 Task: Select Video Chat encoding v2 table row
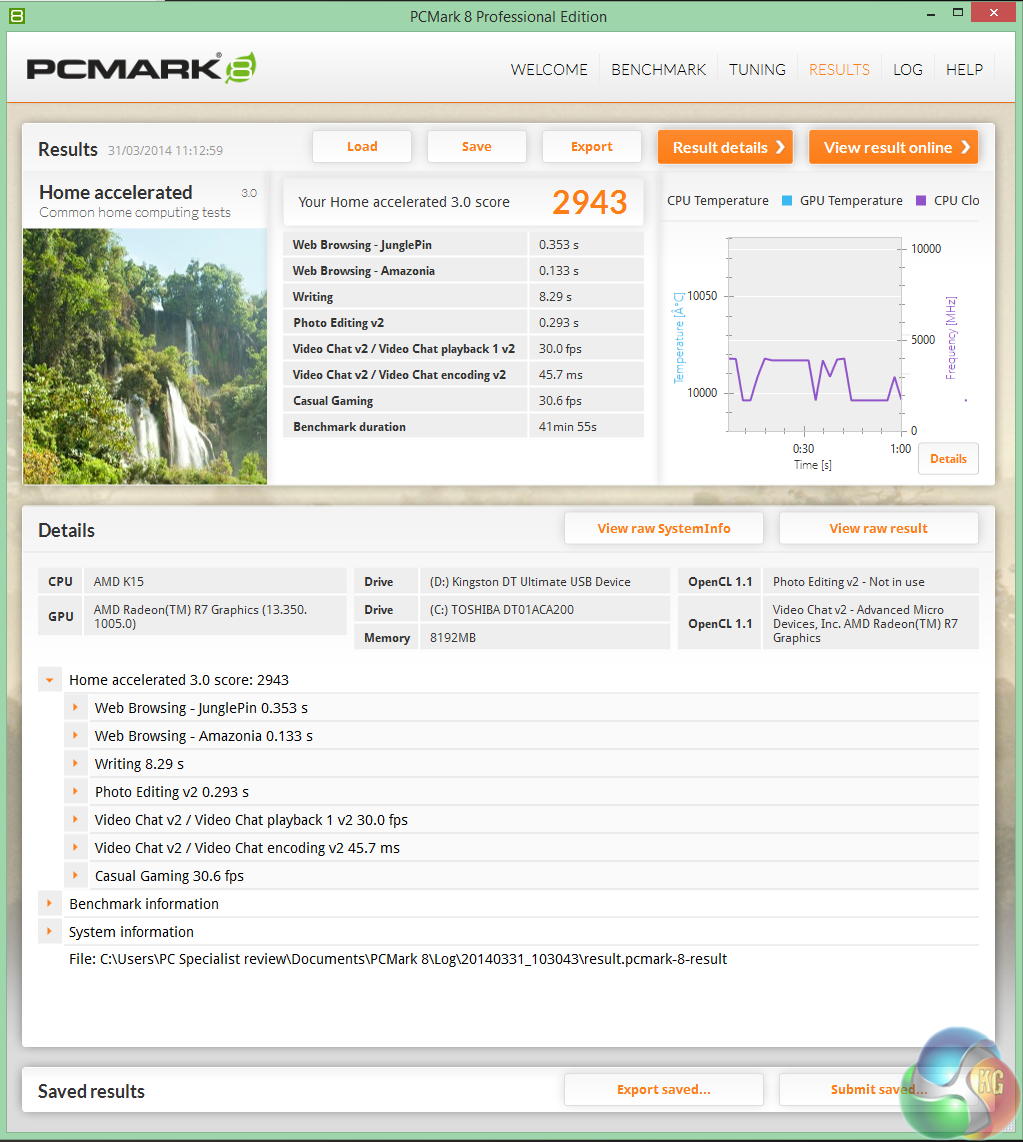click(463, 374)
